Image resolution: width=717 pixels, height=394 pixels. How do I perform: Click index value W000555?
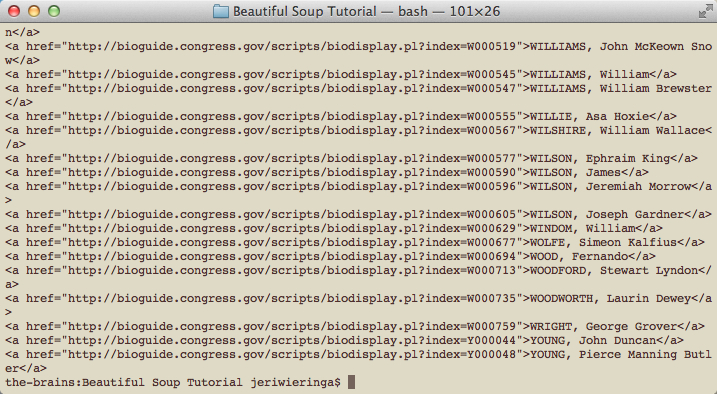tap(491, 116)
